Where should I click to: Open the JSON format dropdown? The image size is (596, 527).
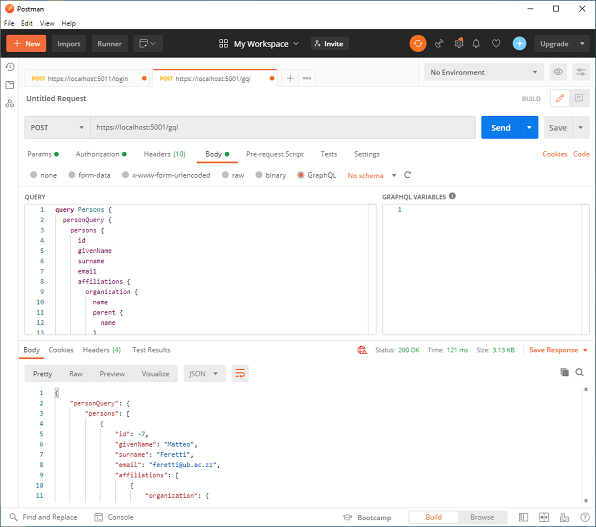pyautogui.click(x=204, y=373)
